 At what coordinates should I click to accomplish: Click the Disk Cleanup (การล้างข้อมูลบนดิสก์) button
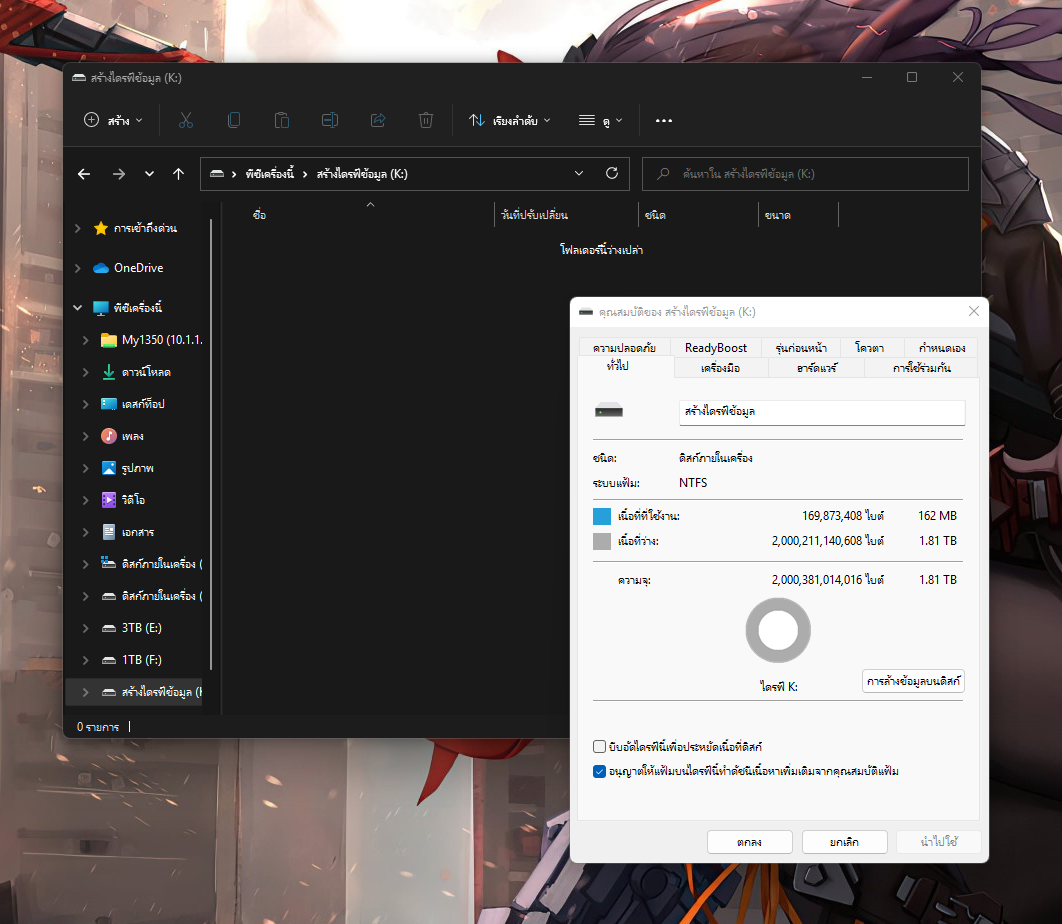pos(914,681)
